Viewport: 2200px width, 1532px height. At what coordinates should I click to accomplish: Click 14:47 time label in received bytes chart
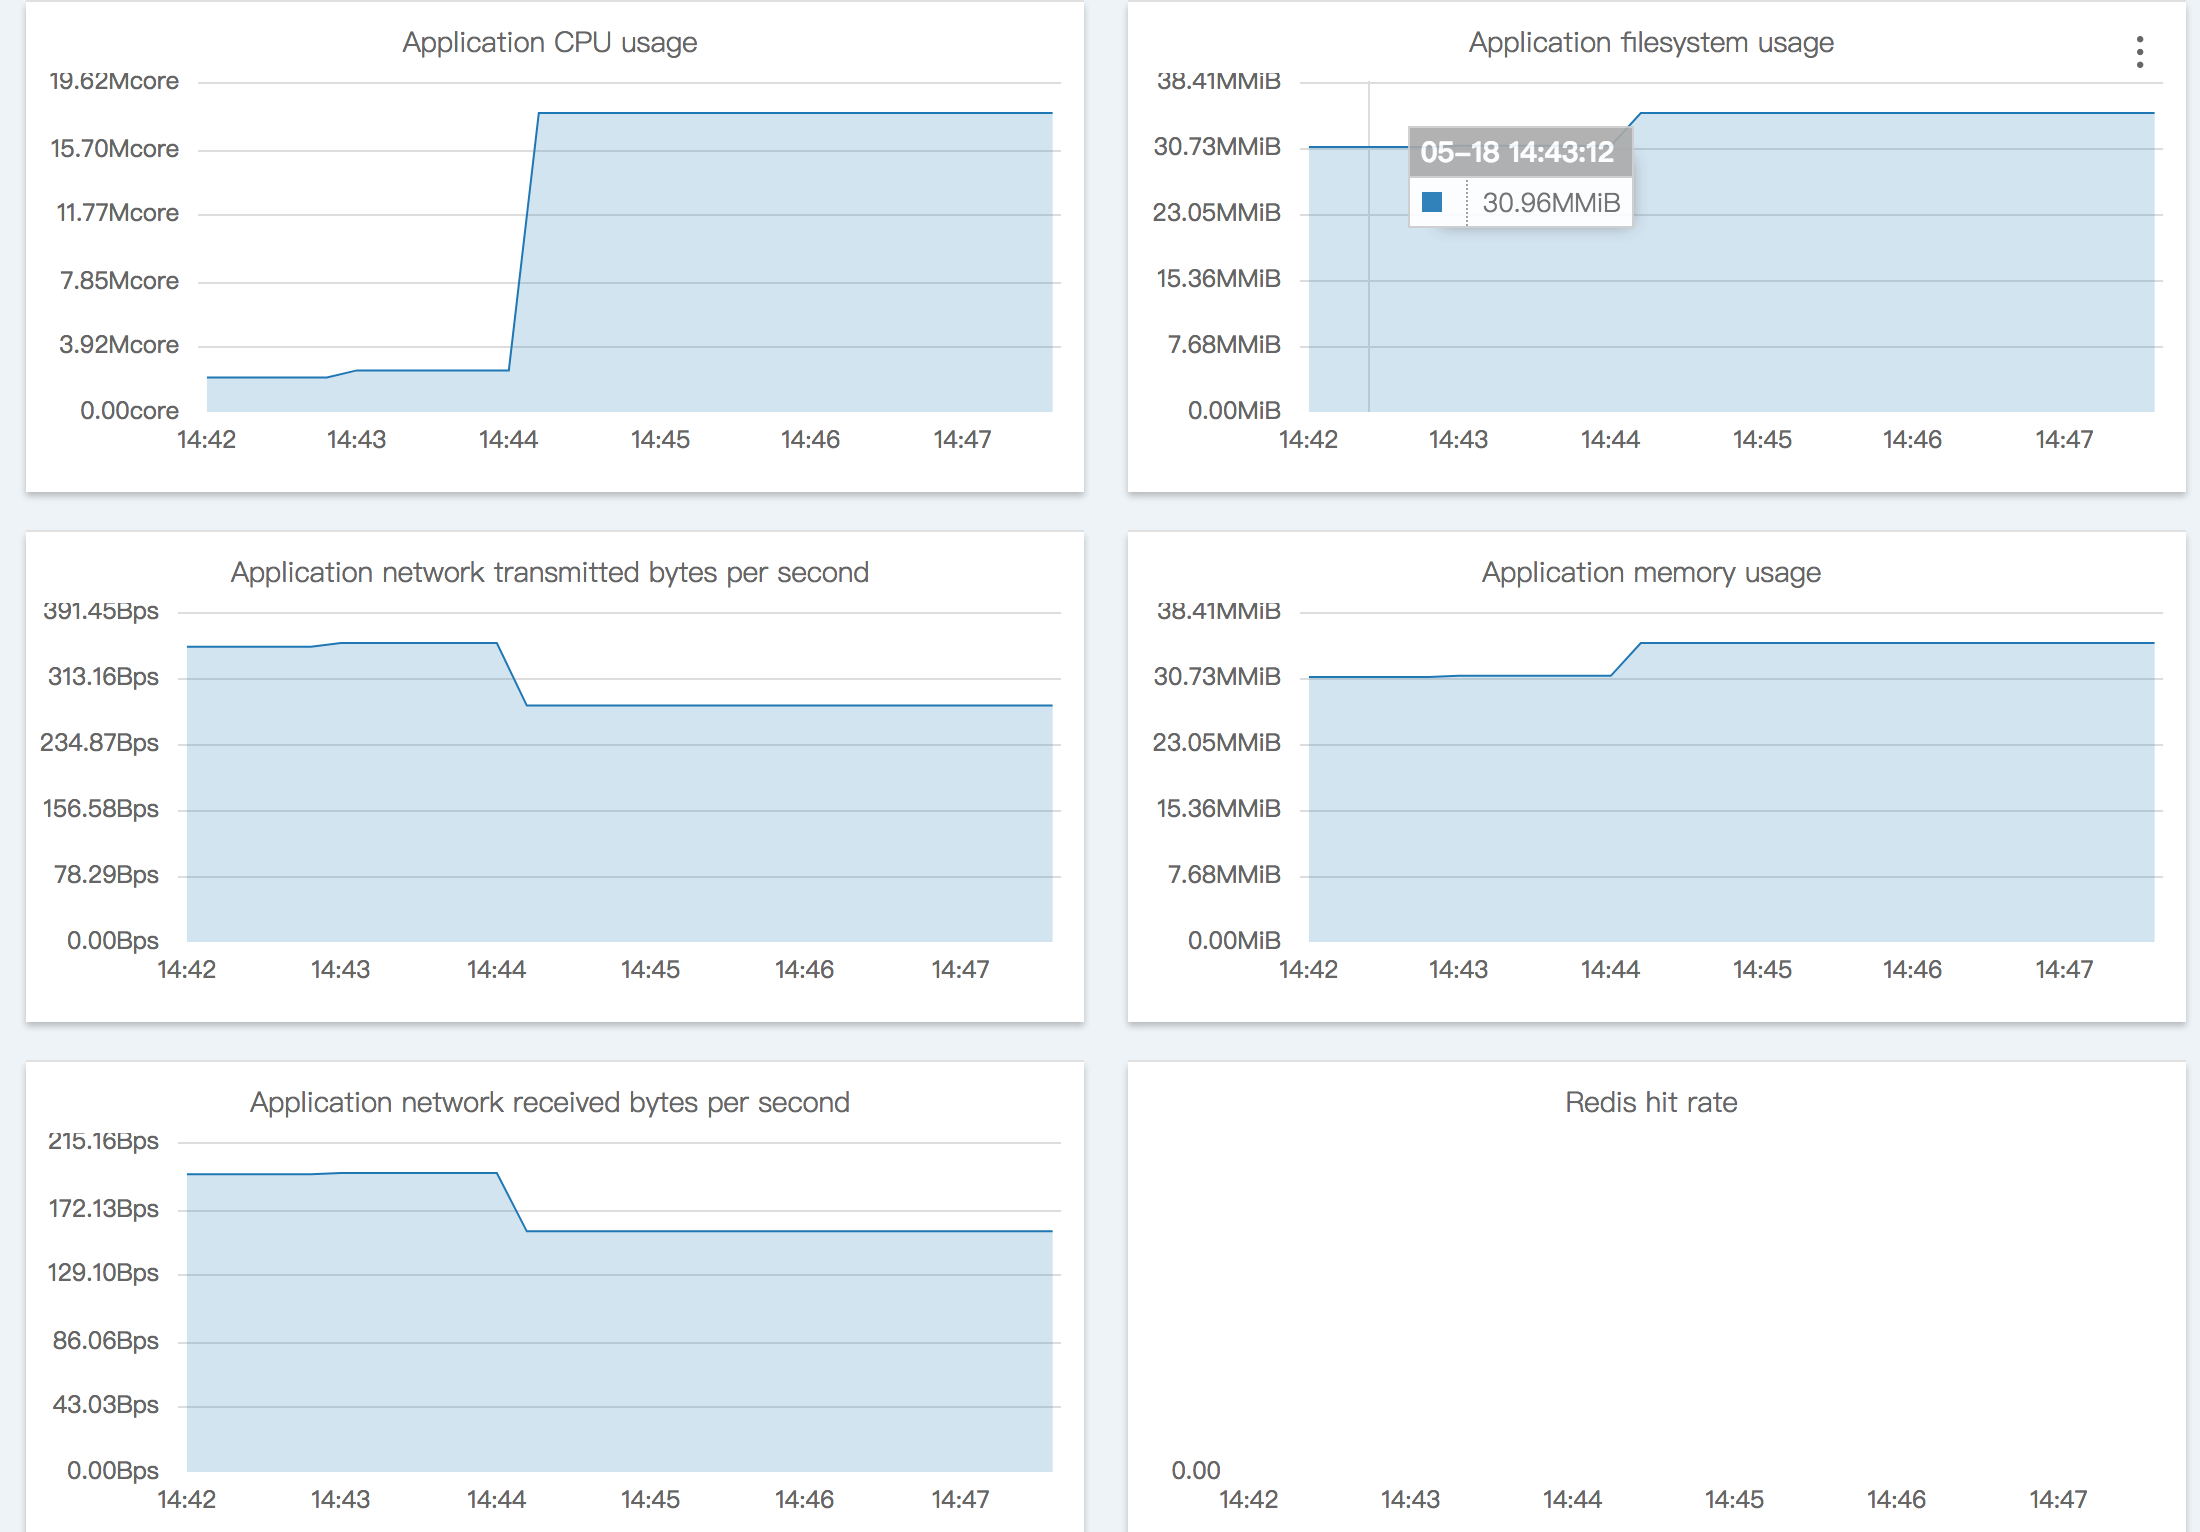pos(960,1500)
